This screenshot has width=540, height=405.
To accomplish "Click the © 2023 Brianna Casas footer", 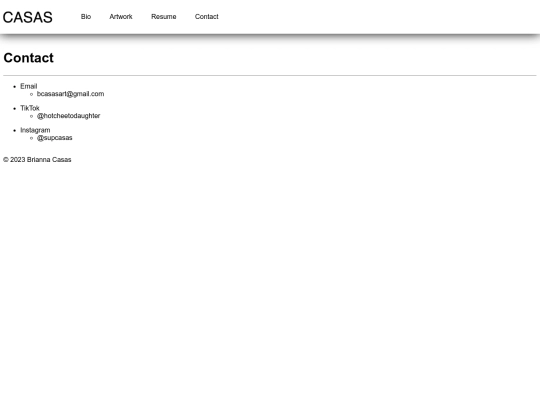I will pyautogui.click(x=37, y=159).
